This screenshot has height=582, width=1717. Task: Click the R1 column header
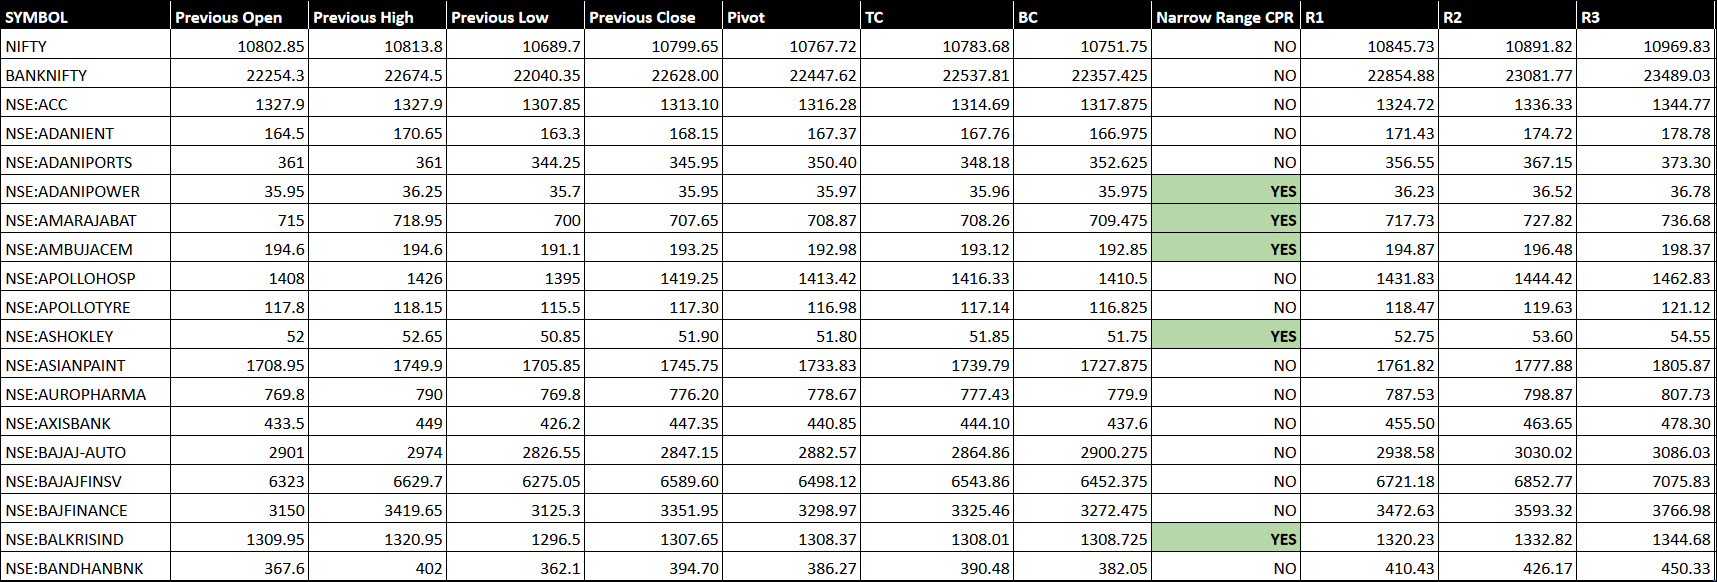tap(1370, 17)
